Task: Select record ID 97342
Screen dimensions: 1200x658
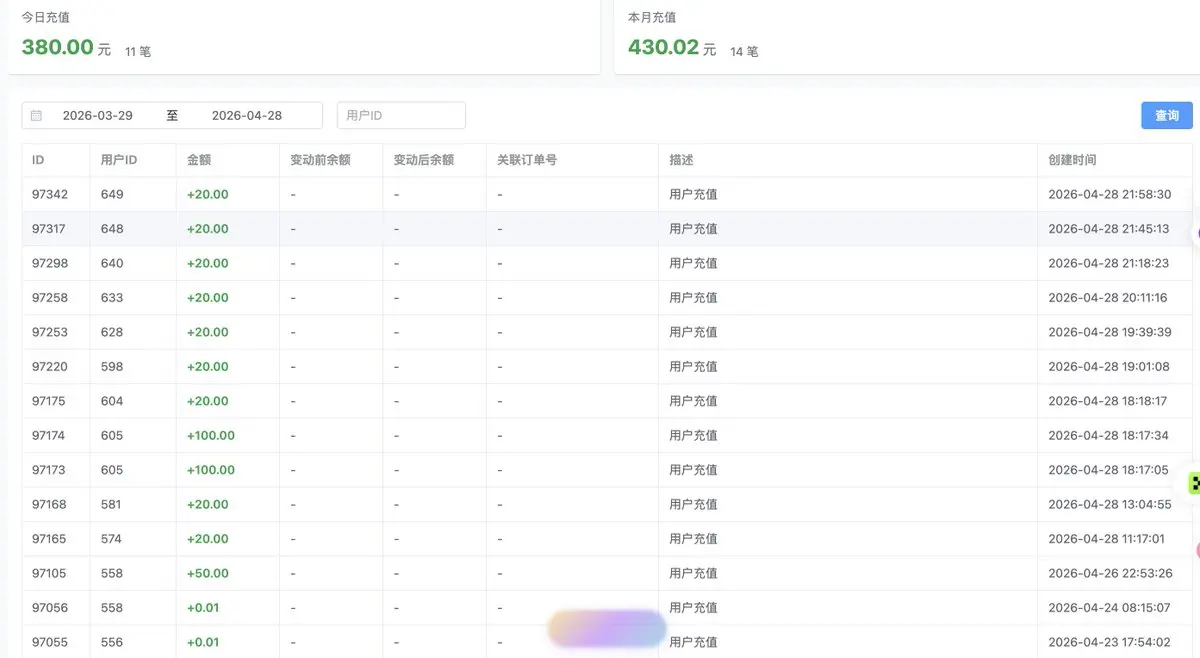Action: (50, 194)
